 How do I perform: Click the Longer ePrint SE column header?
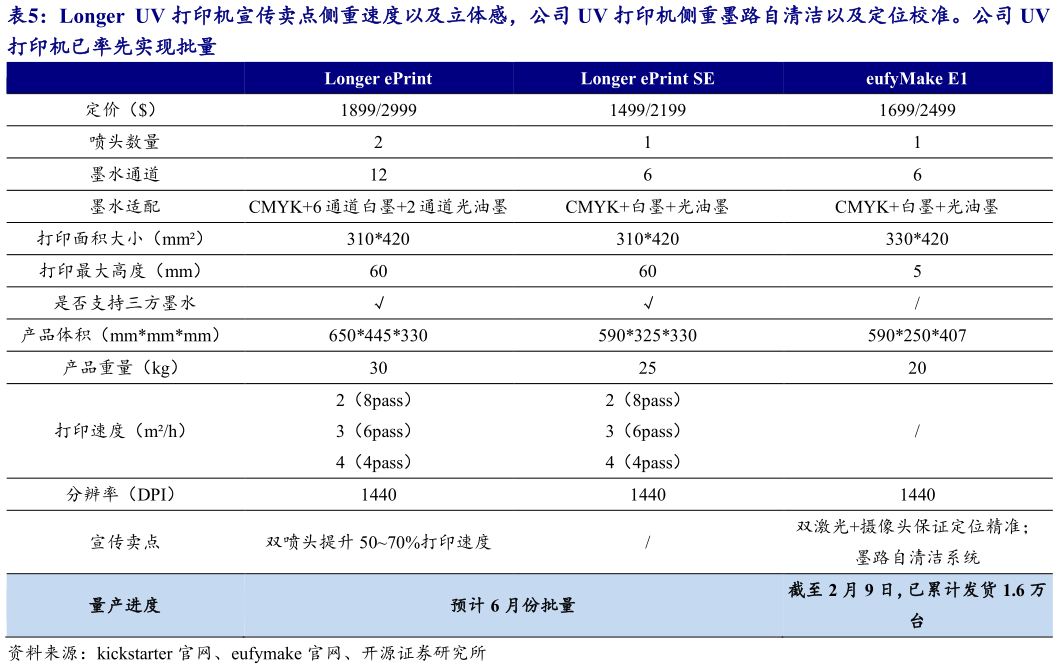point(647,78)
